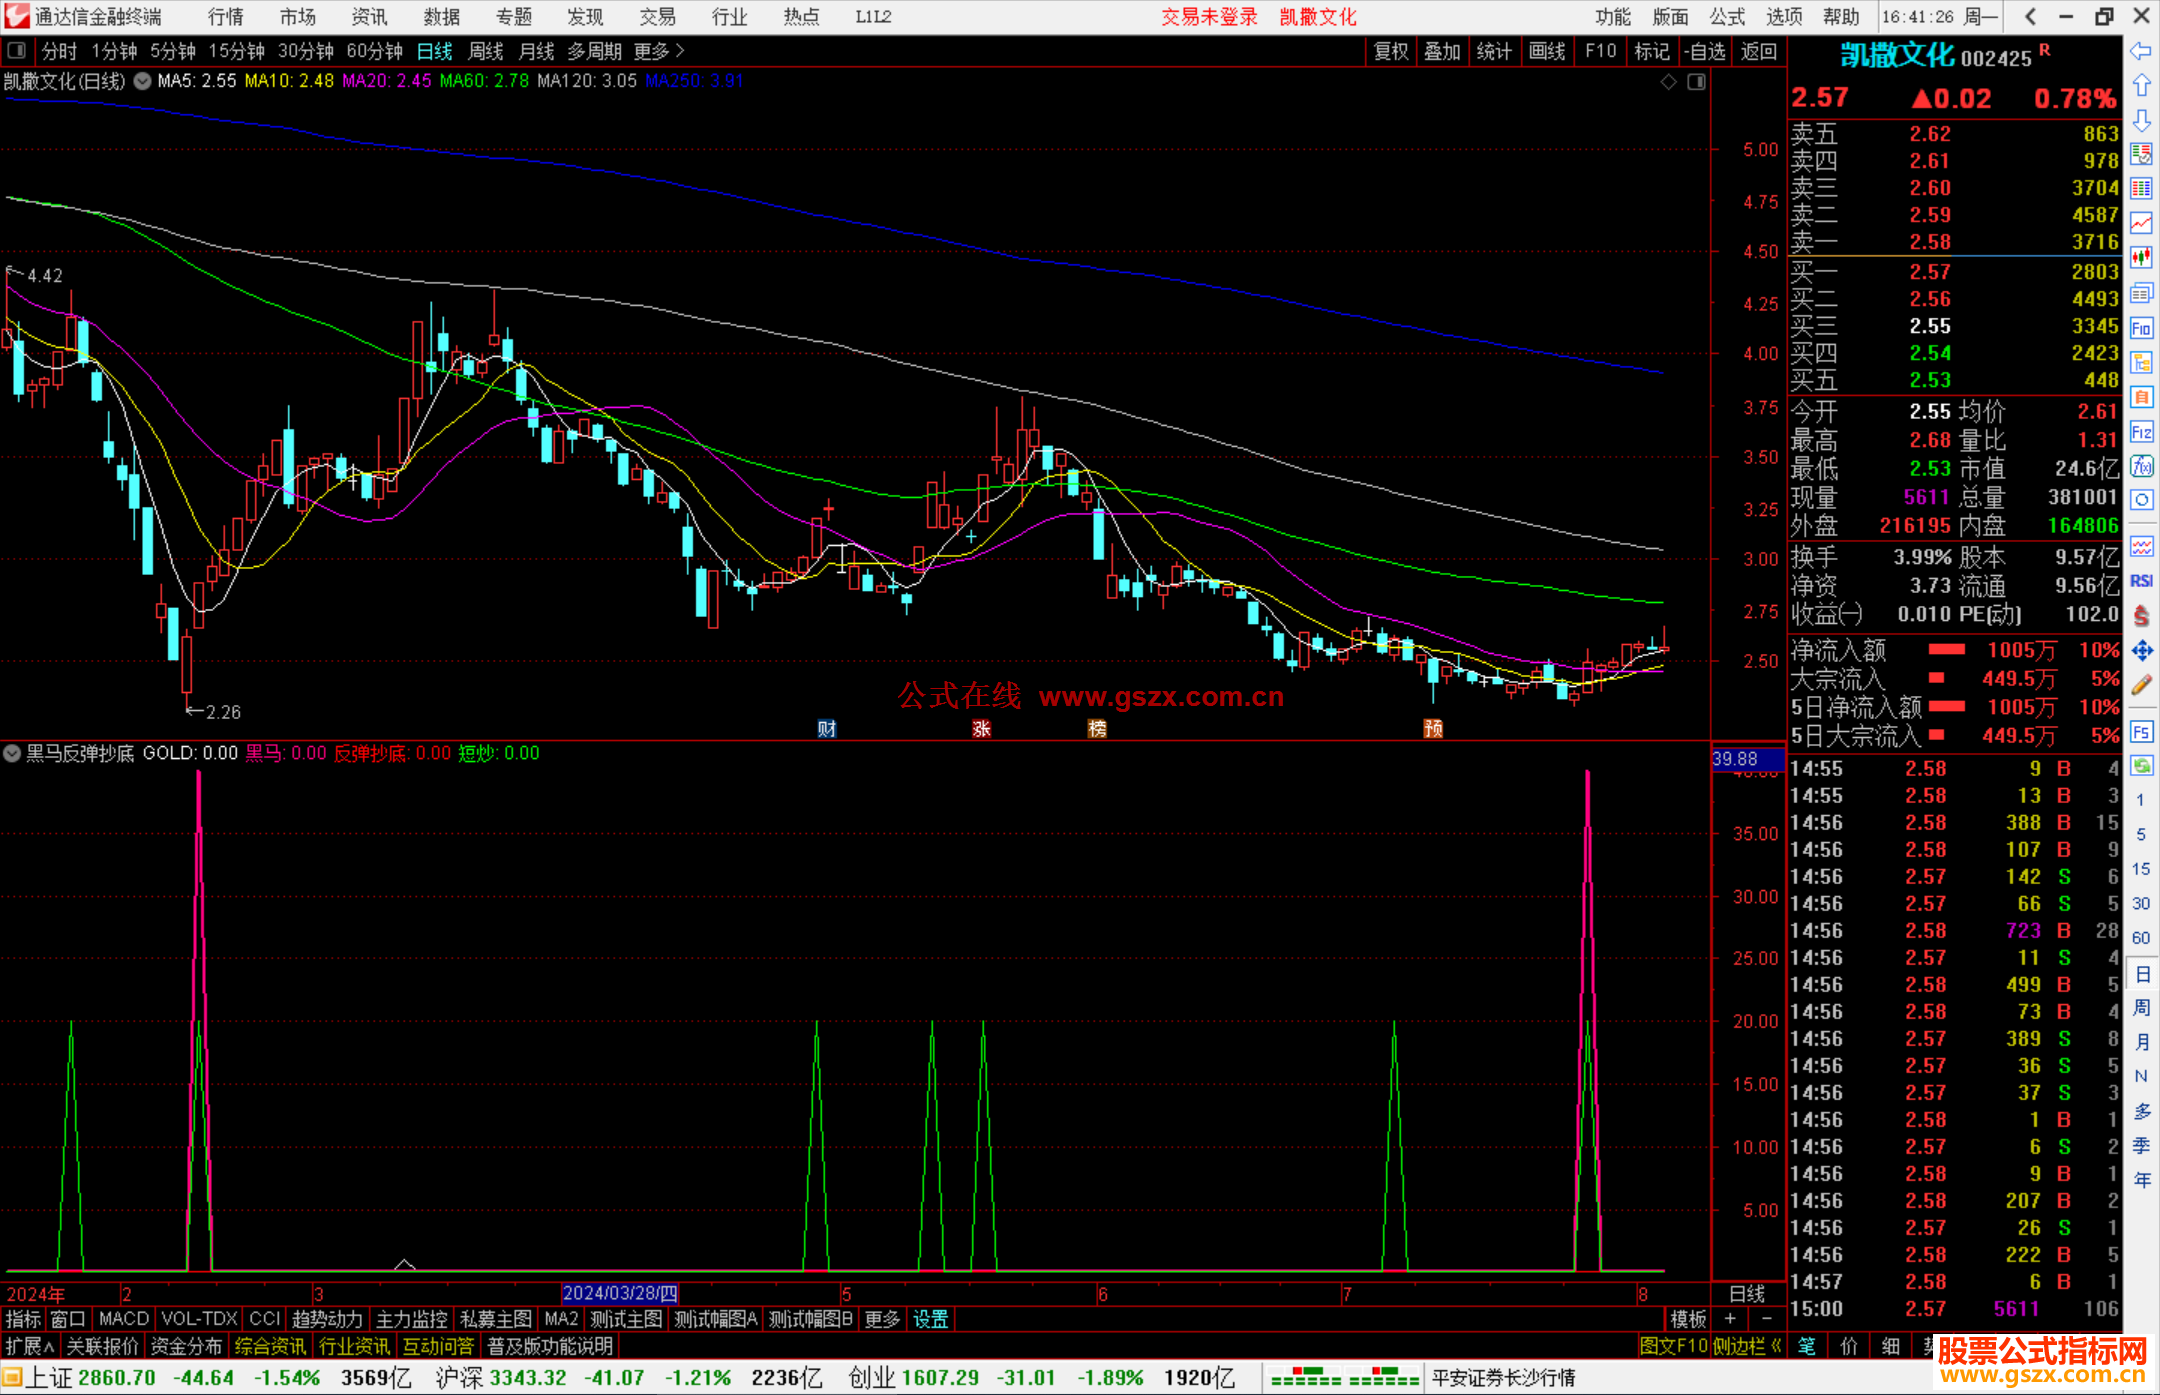Expand the 更多 periods dropdown
Screen dimensions: 2160x1395
pos(658,51)
